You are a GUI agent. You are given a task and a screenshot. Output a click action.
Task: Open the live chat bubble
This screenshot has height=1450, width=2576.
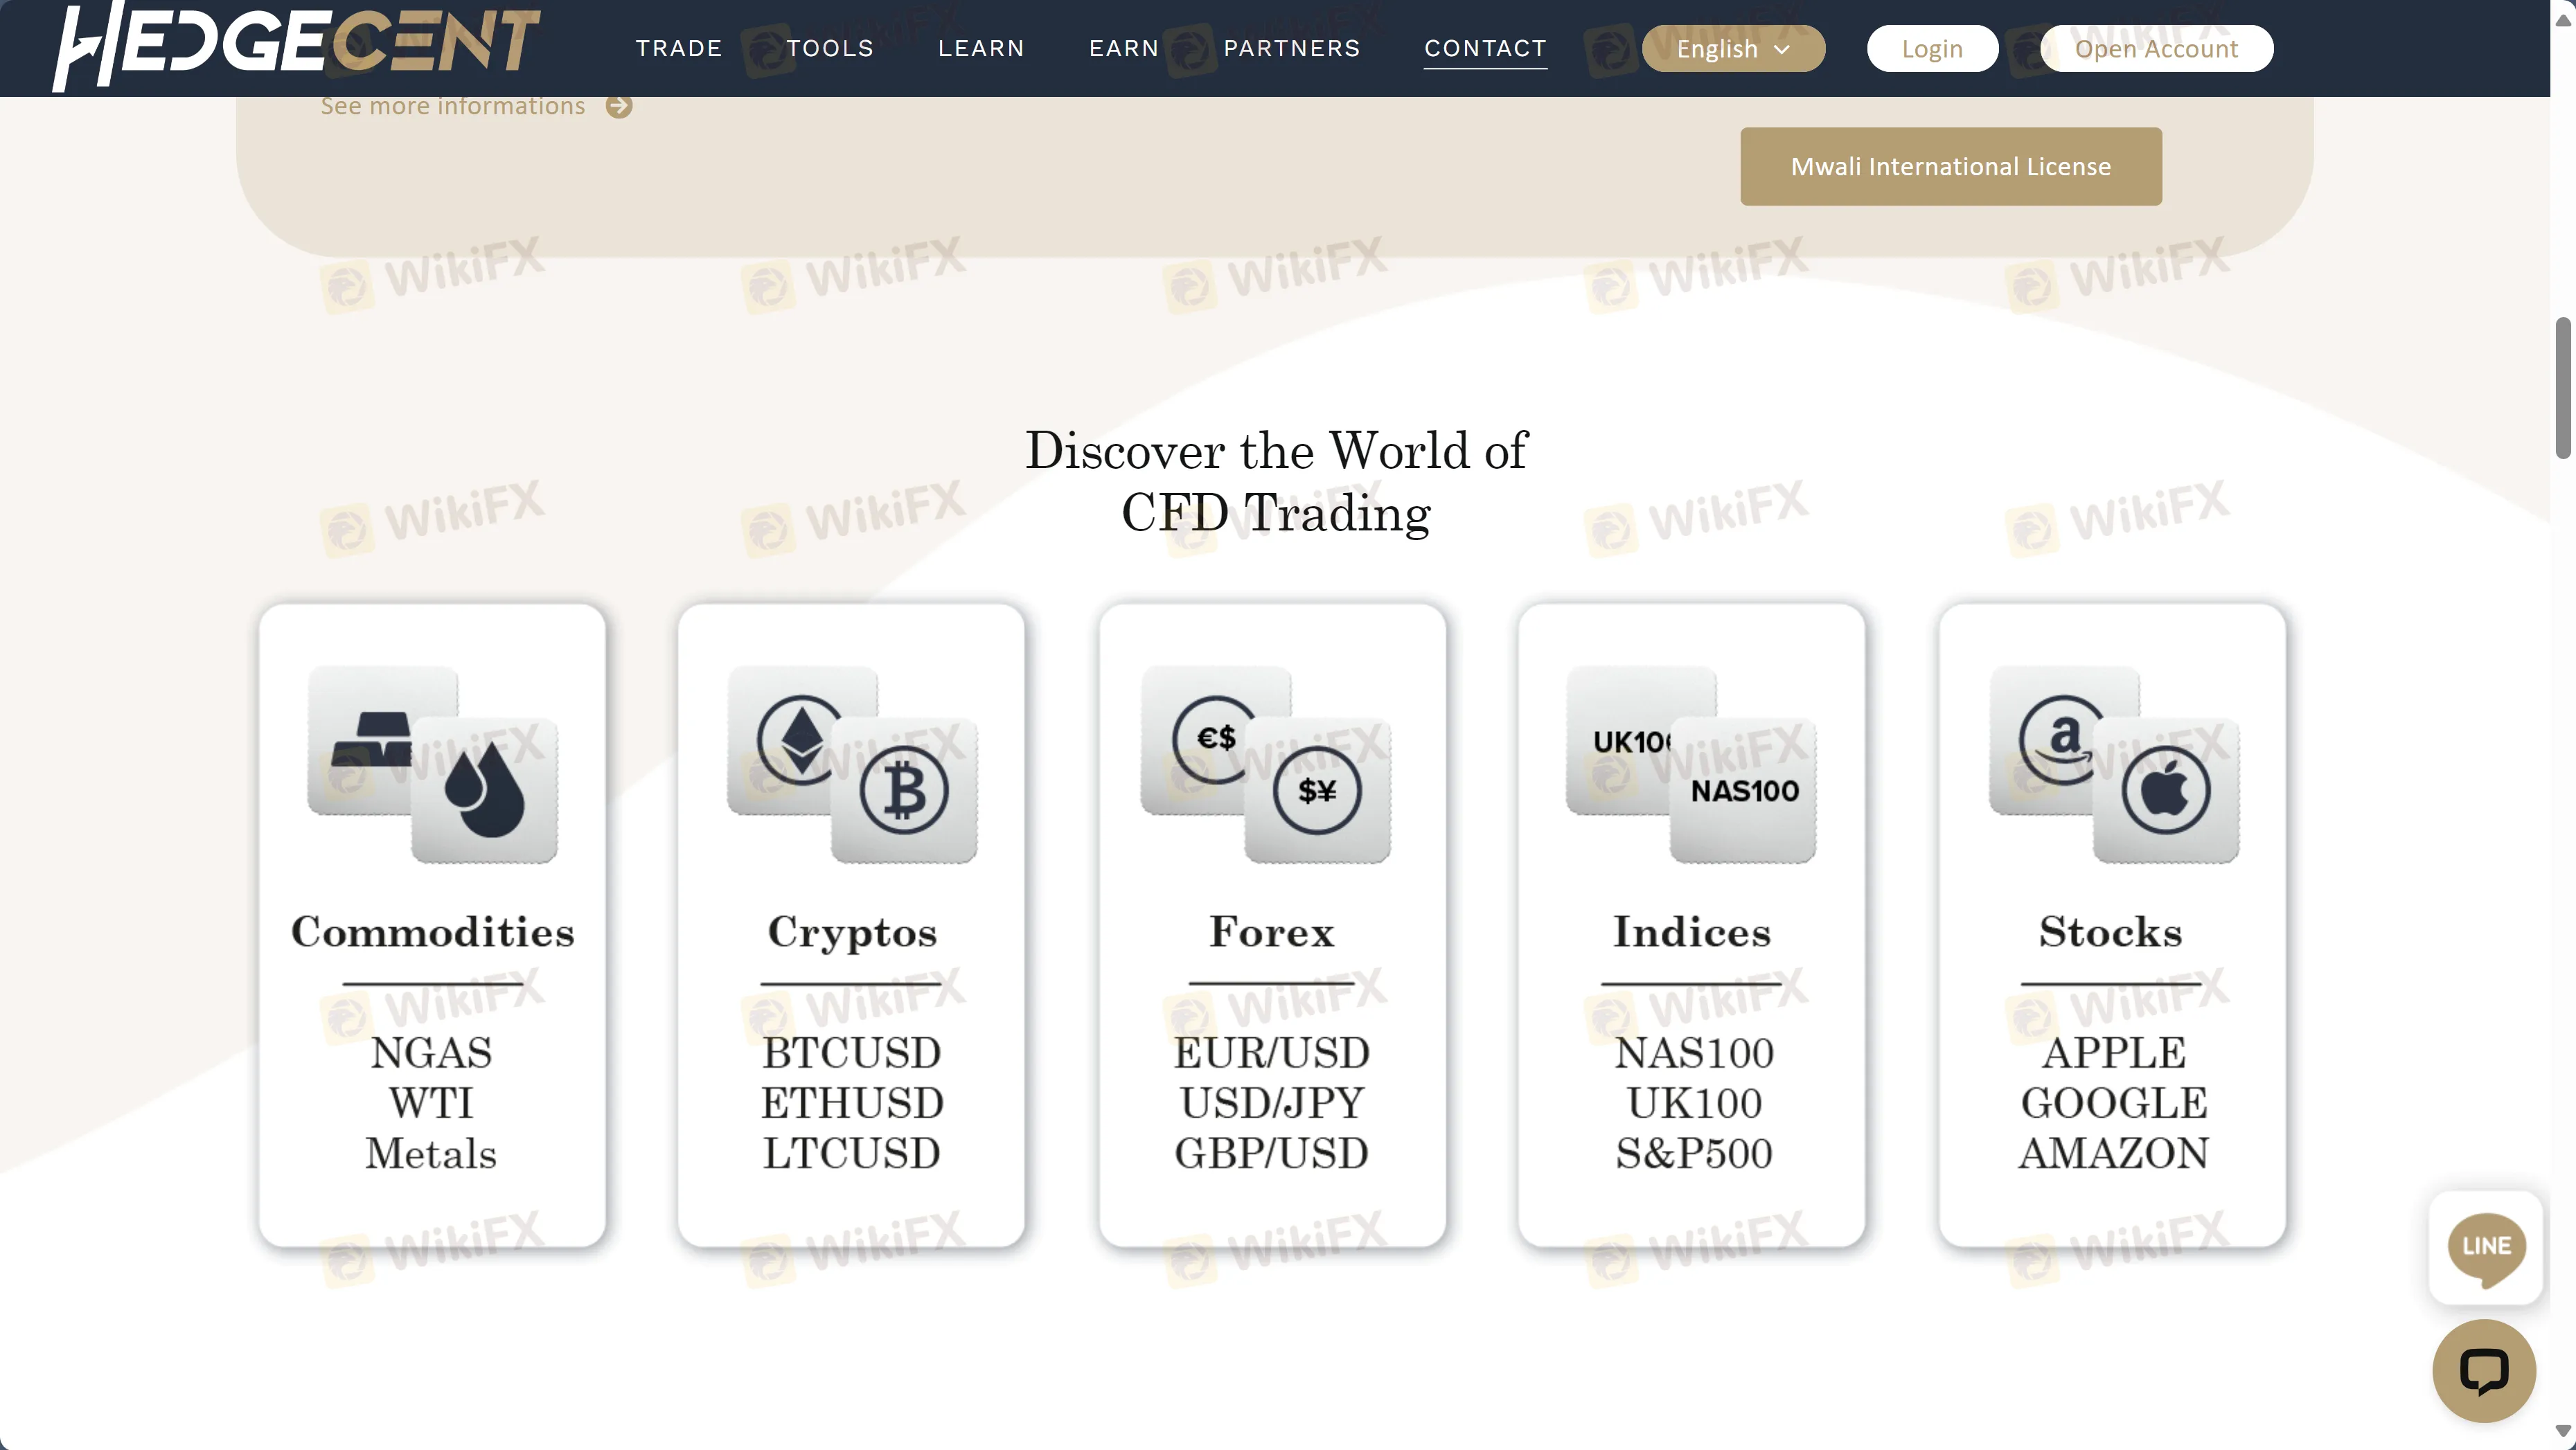point(2484,1370)
